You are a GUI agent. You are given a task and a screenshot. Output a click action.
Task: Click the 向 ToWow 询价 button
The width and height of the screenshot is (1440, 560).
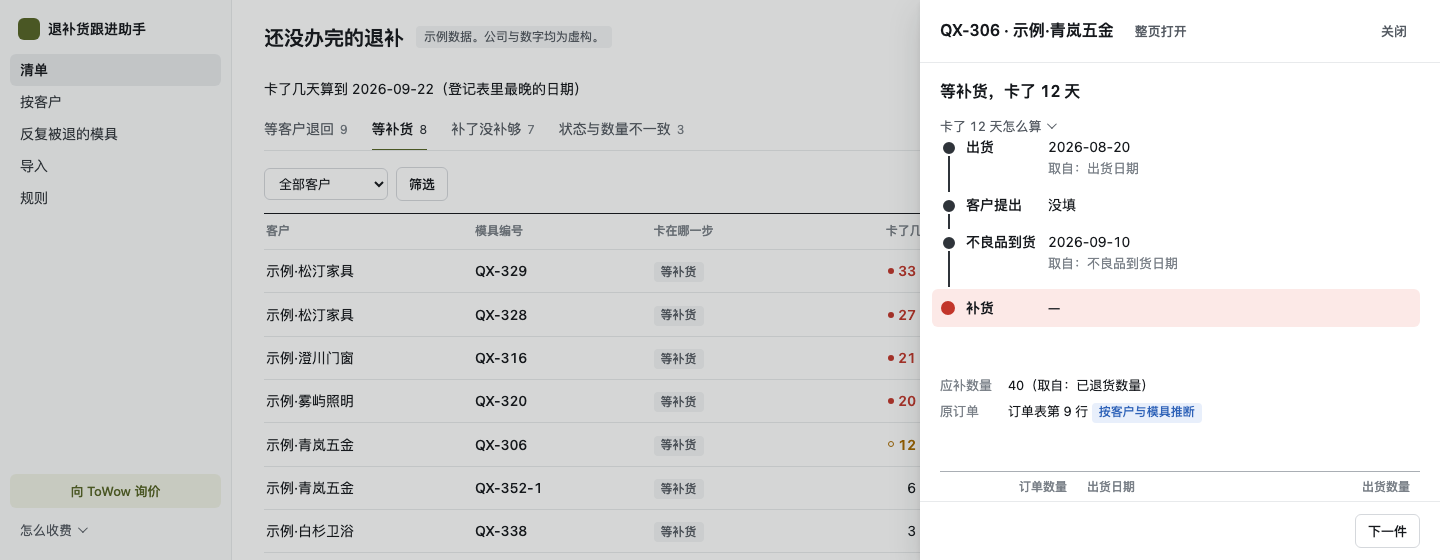click(115, 491)
